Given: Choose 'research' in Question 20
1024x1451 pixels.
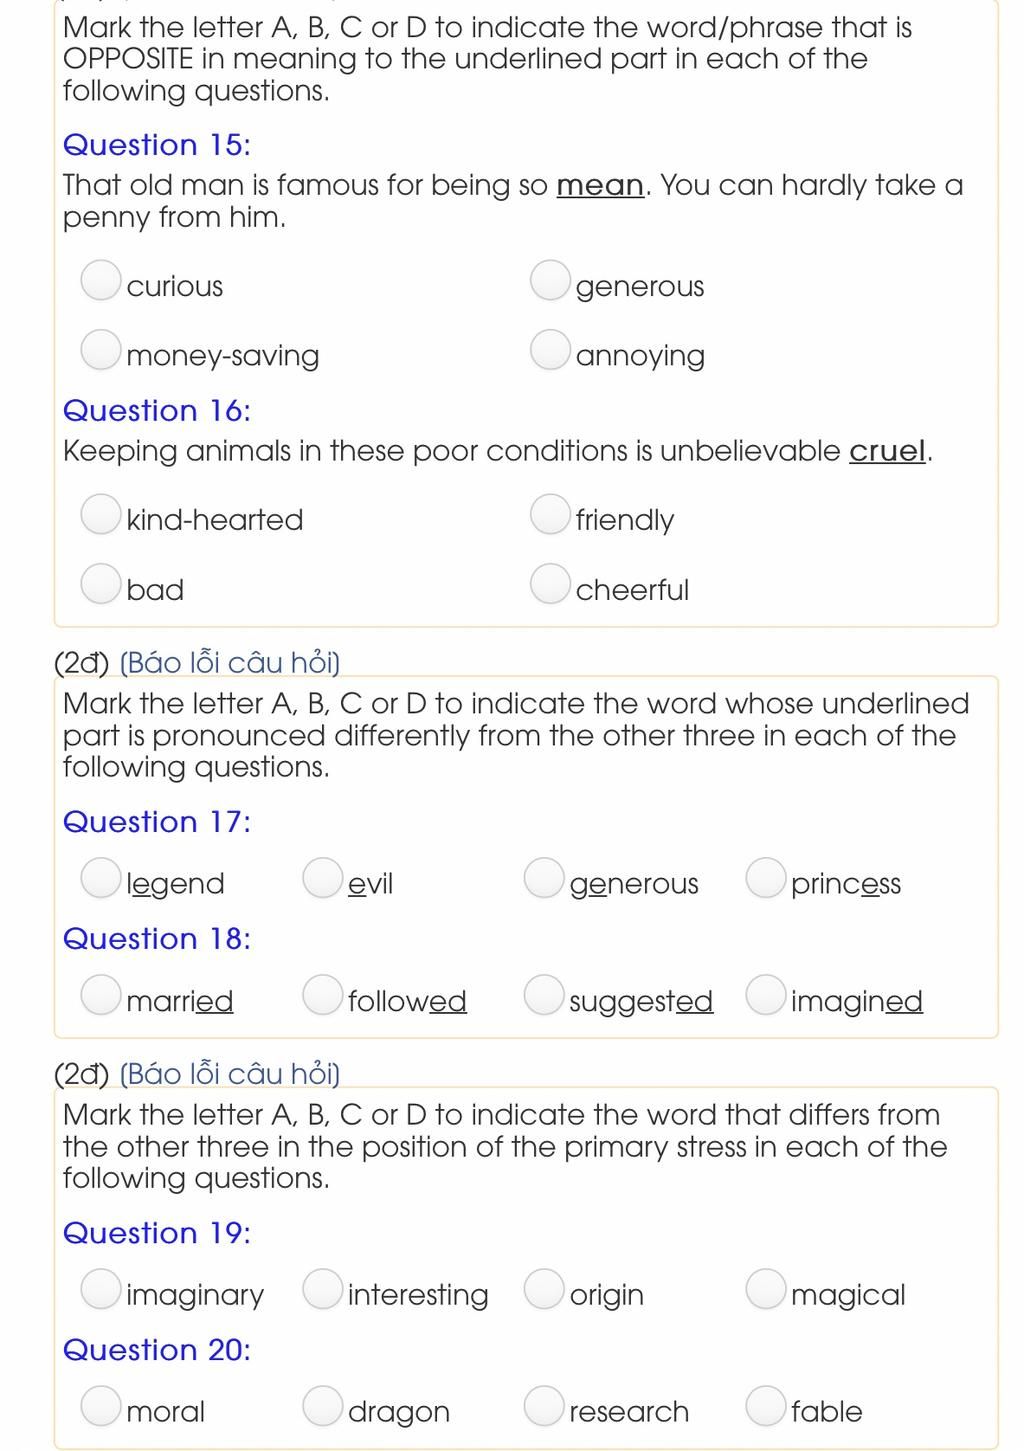Looking at the screenshot, I should [544, 1406].
